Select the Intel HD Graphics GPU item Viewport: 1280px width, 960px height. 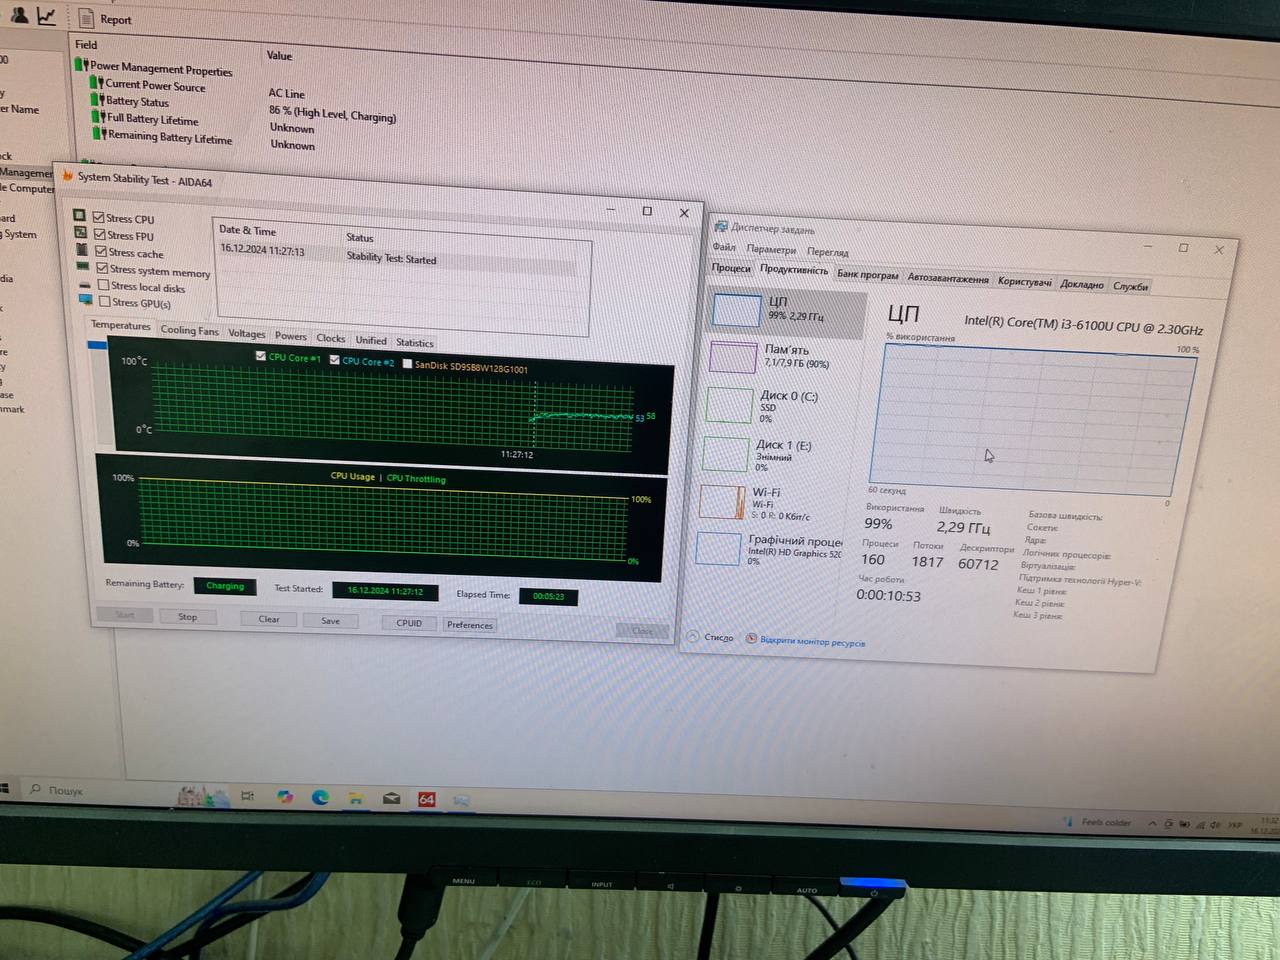click(770, 548)
